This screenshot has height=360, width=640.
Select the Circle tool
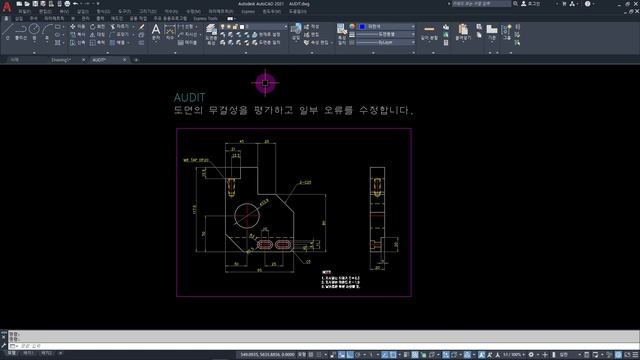pyautogui.click(x=34, y=32)
